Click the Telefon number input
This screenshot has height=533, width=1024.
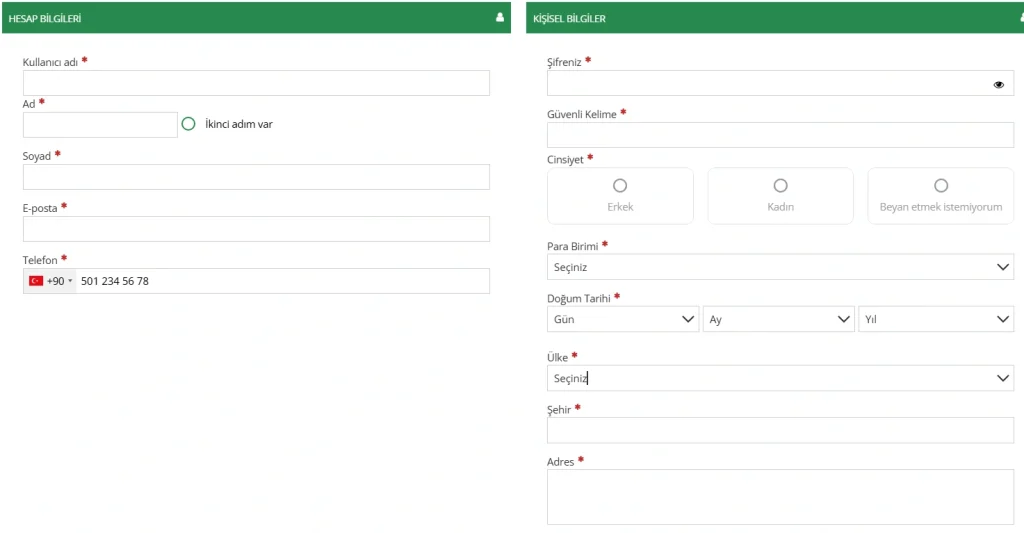pos(280,281)
